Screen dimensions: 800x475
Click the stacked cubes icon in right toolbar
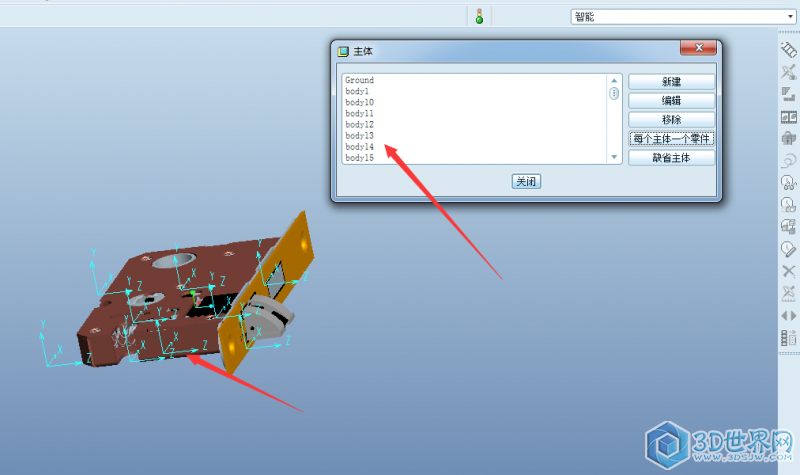788,227
